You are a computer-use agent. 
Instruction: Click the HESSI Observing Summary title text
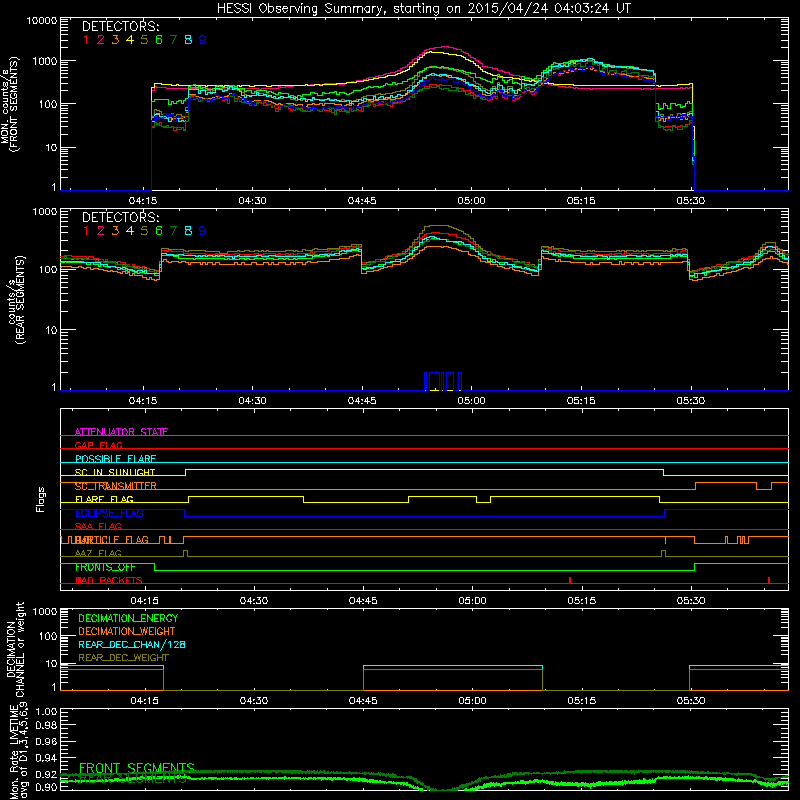coord(423,9)
